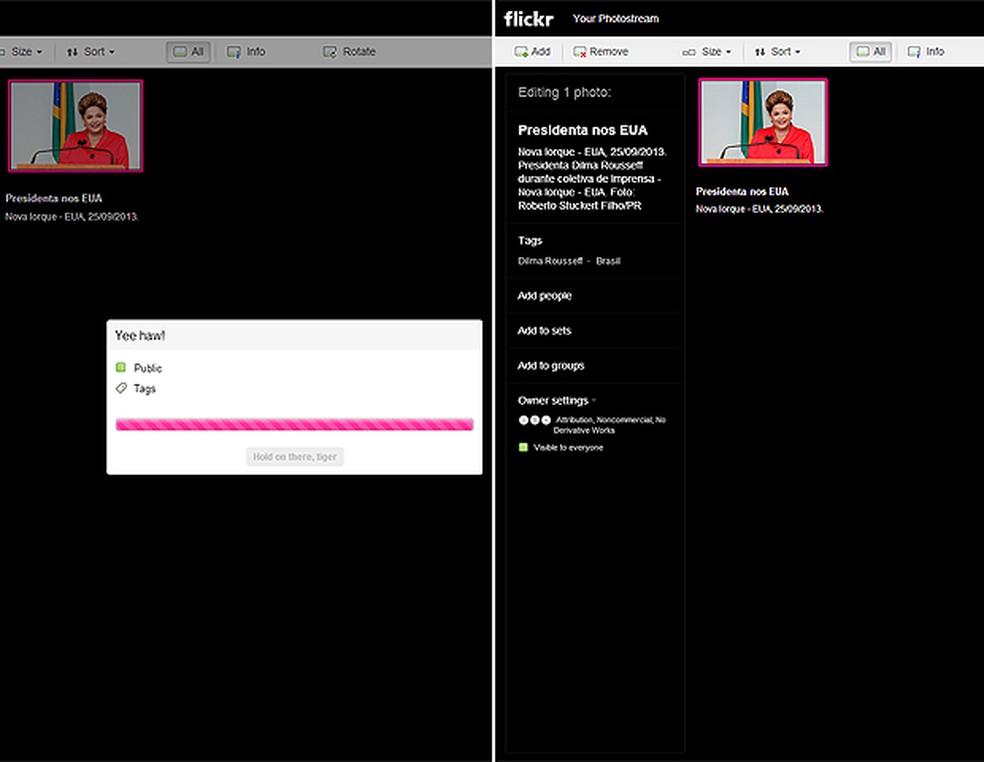Viewport: 984px width, 762px height.
Task: Open the Sort dropdown in right toolbar
Action: 778,51
